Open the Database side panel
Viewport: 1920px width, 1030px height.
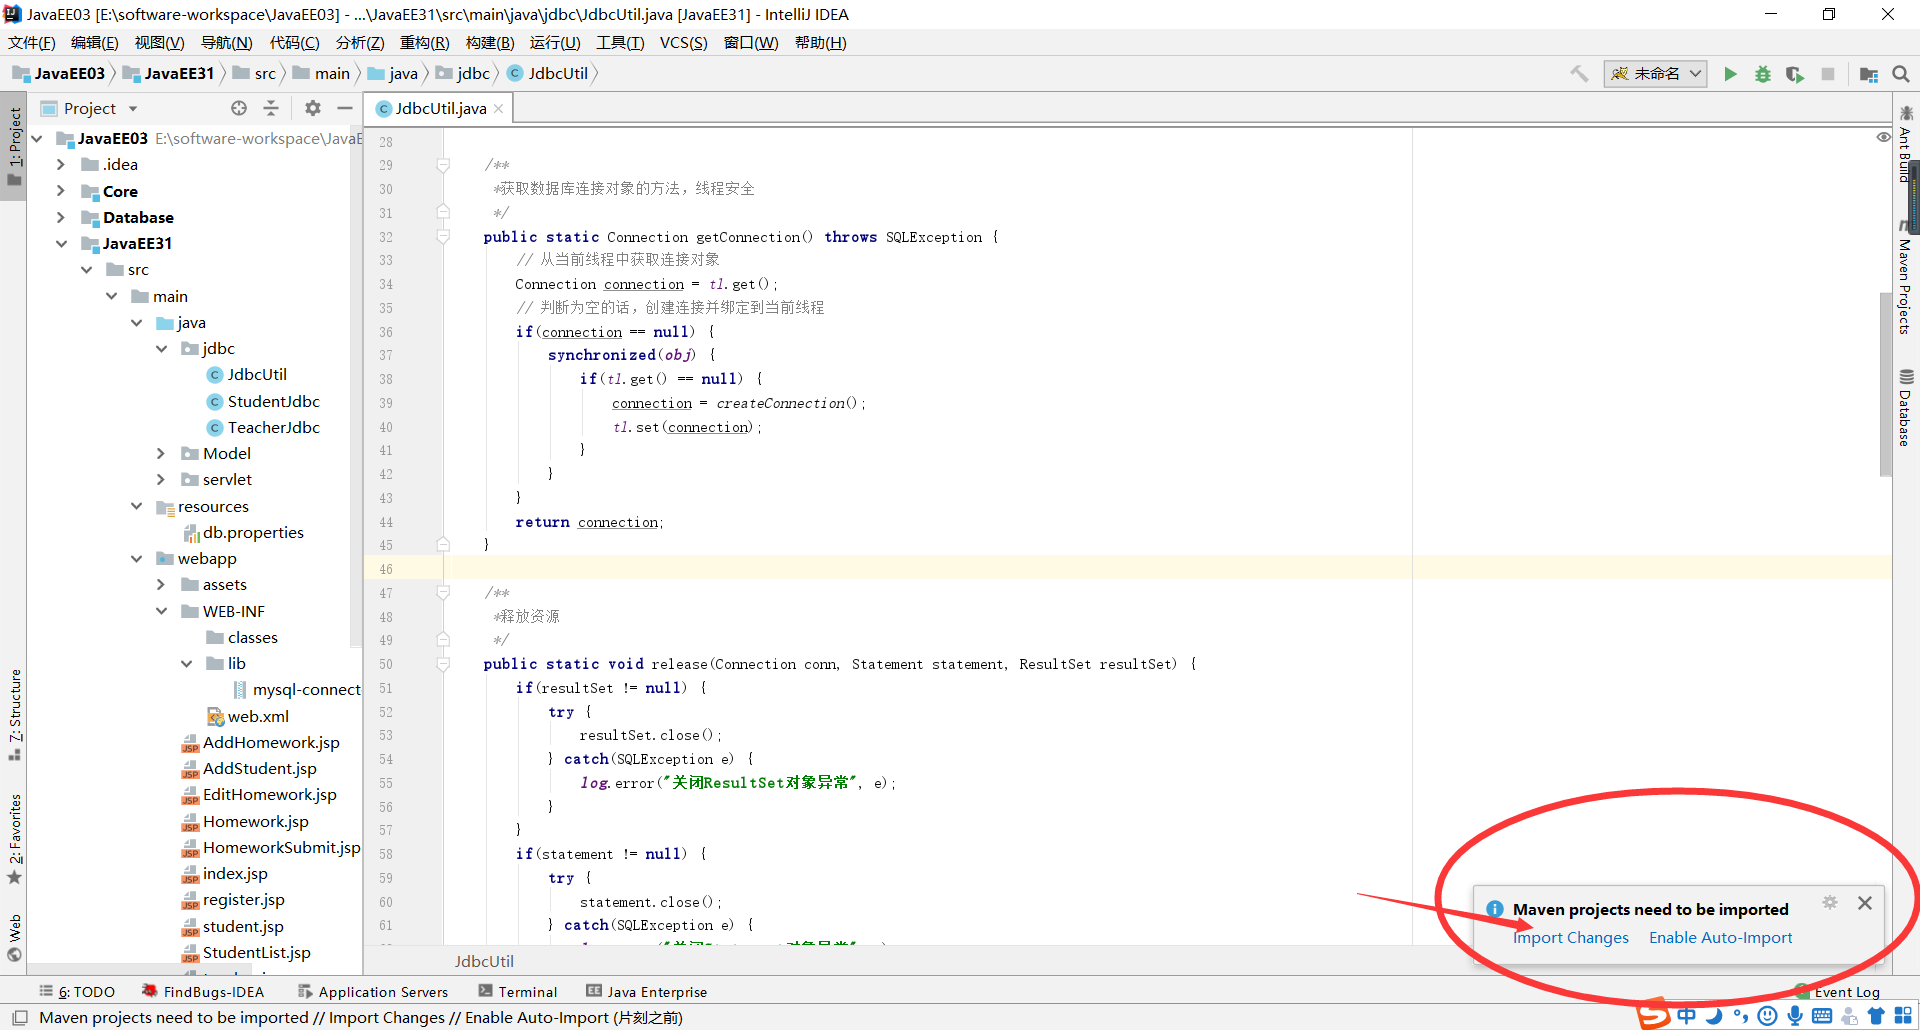pyautogui.click(x=1906, y=408)
